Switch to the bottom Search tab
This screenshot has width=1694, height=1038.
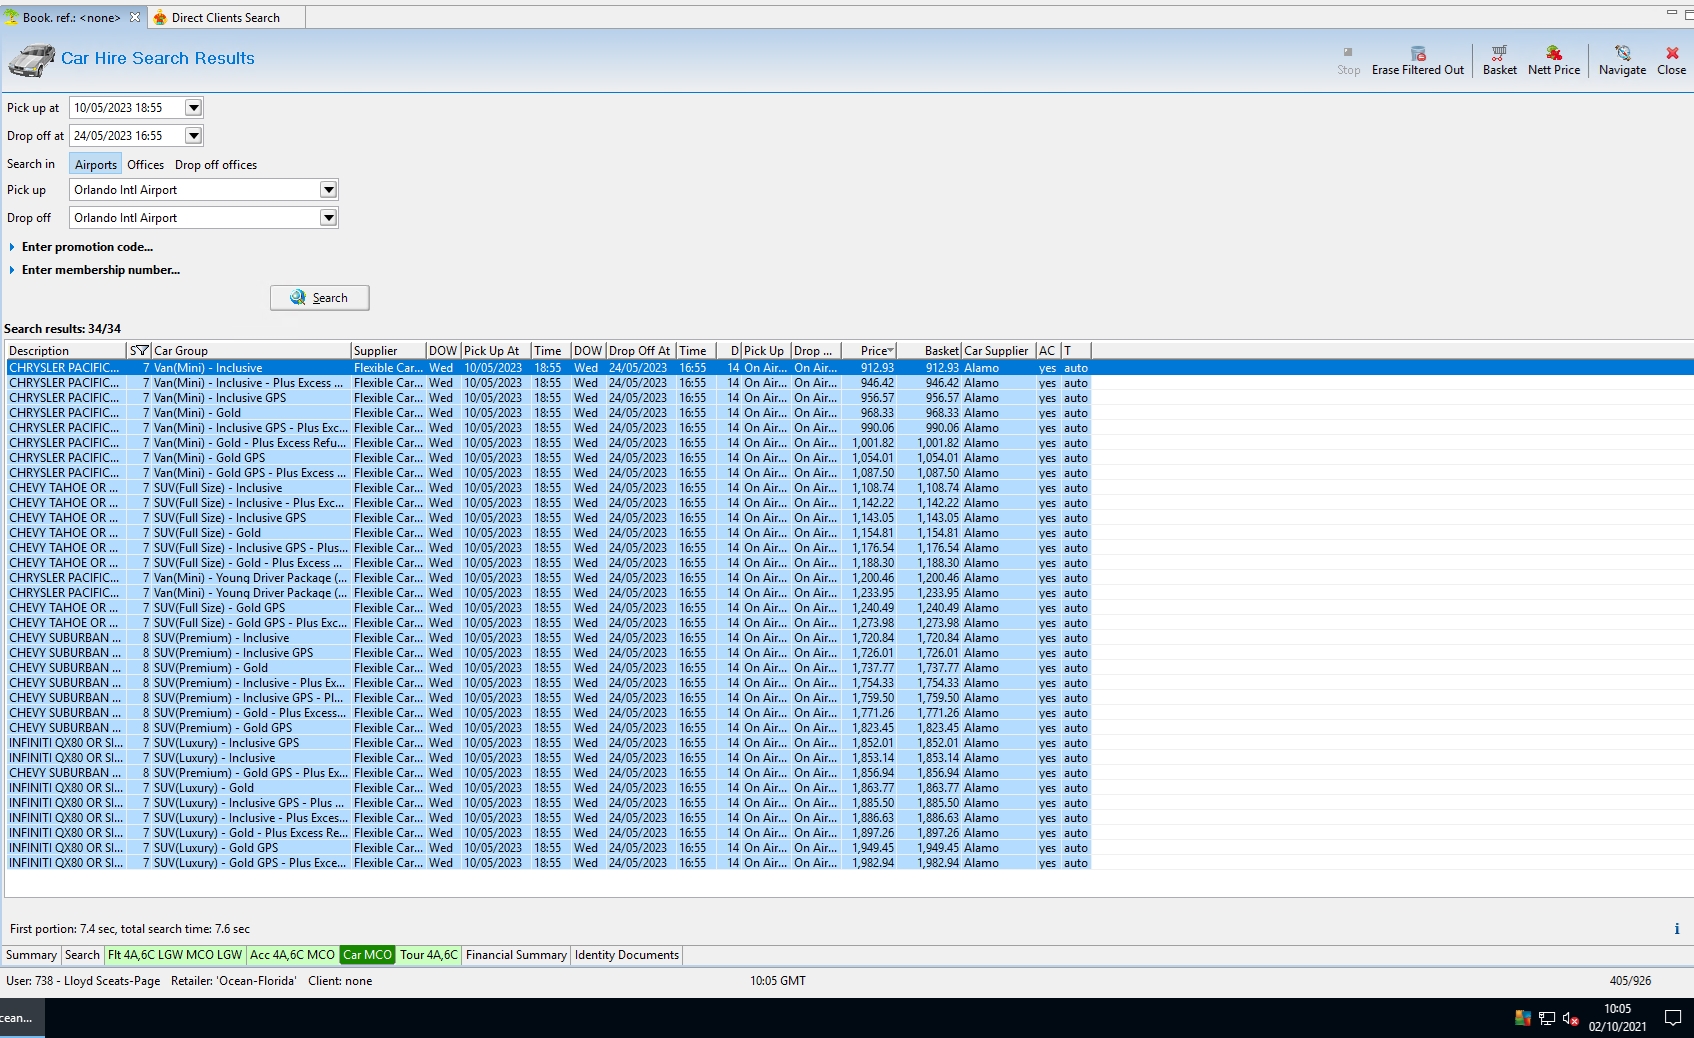click(x=82, y=955)
